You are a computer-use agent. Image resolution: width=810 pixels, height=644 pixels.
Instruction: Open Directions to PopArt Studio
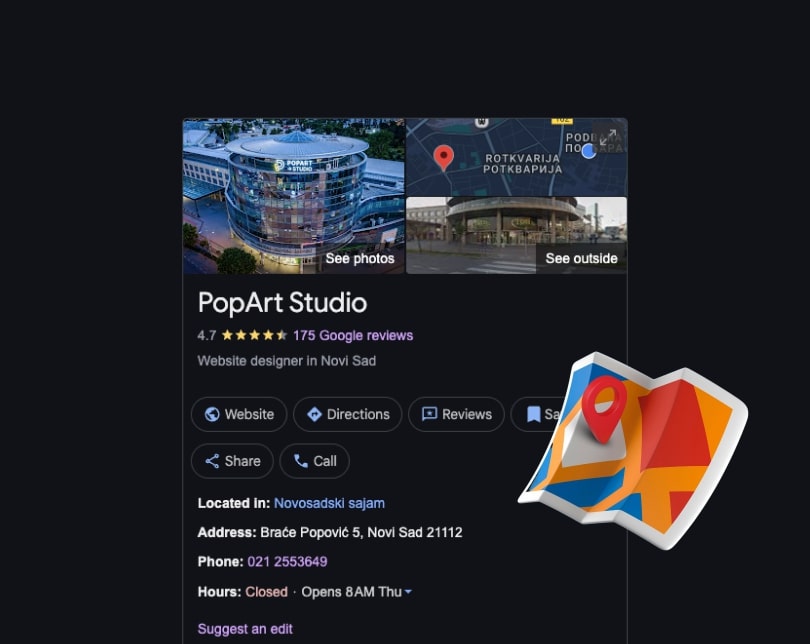coord(348,414)
